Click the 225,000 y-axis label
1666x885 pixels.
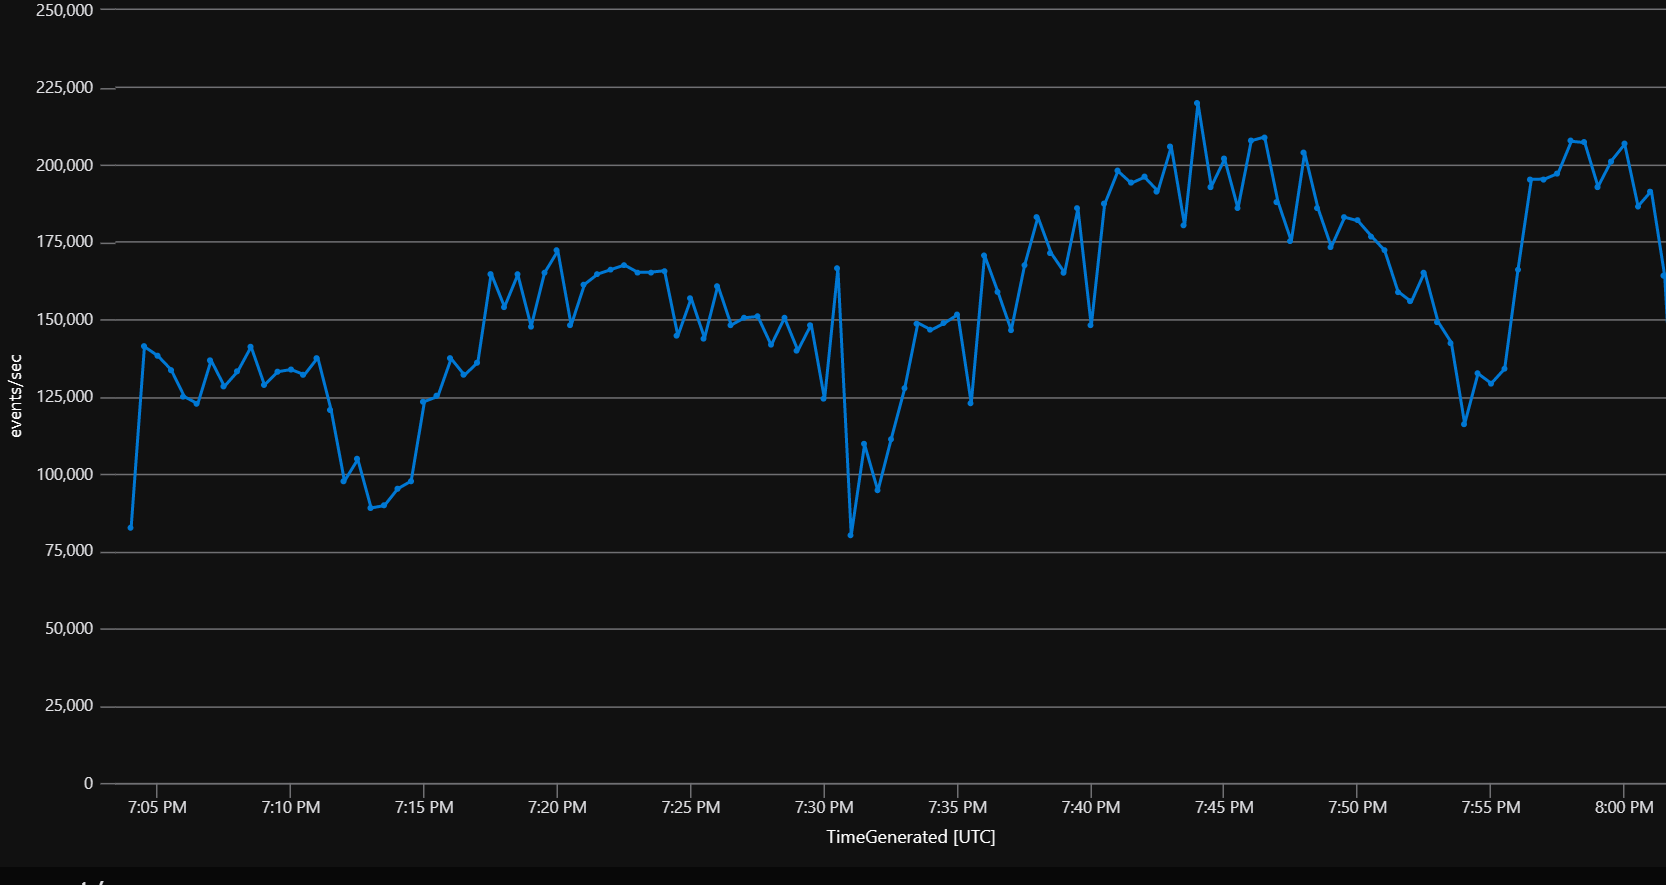[x=65, y=88]
